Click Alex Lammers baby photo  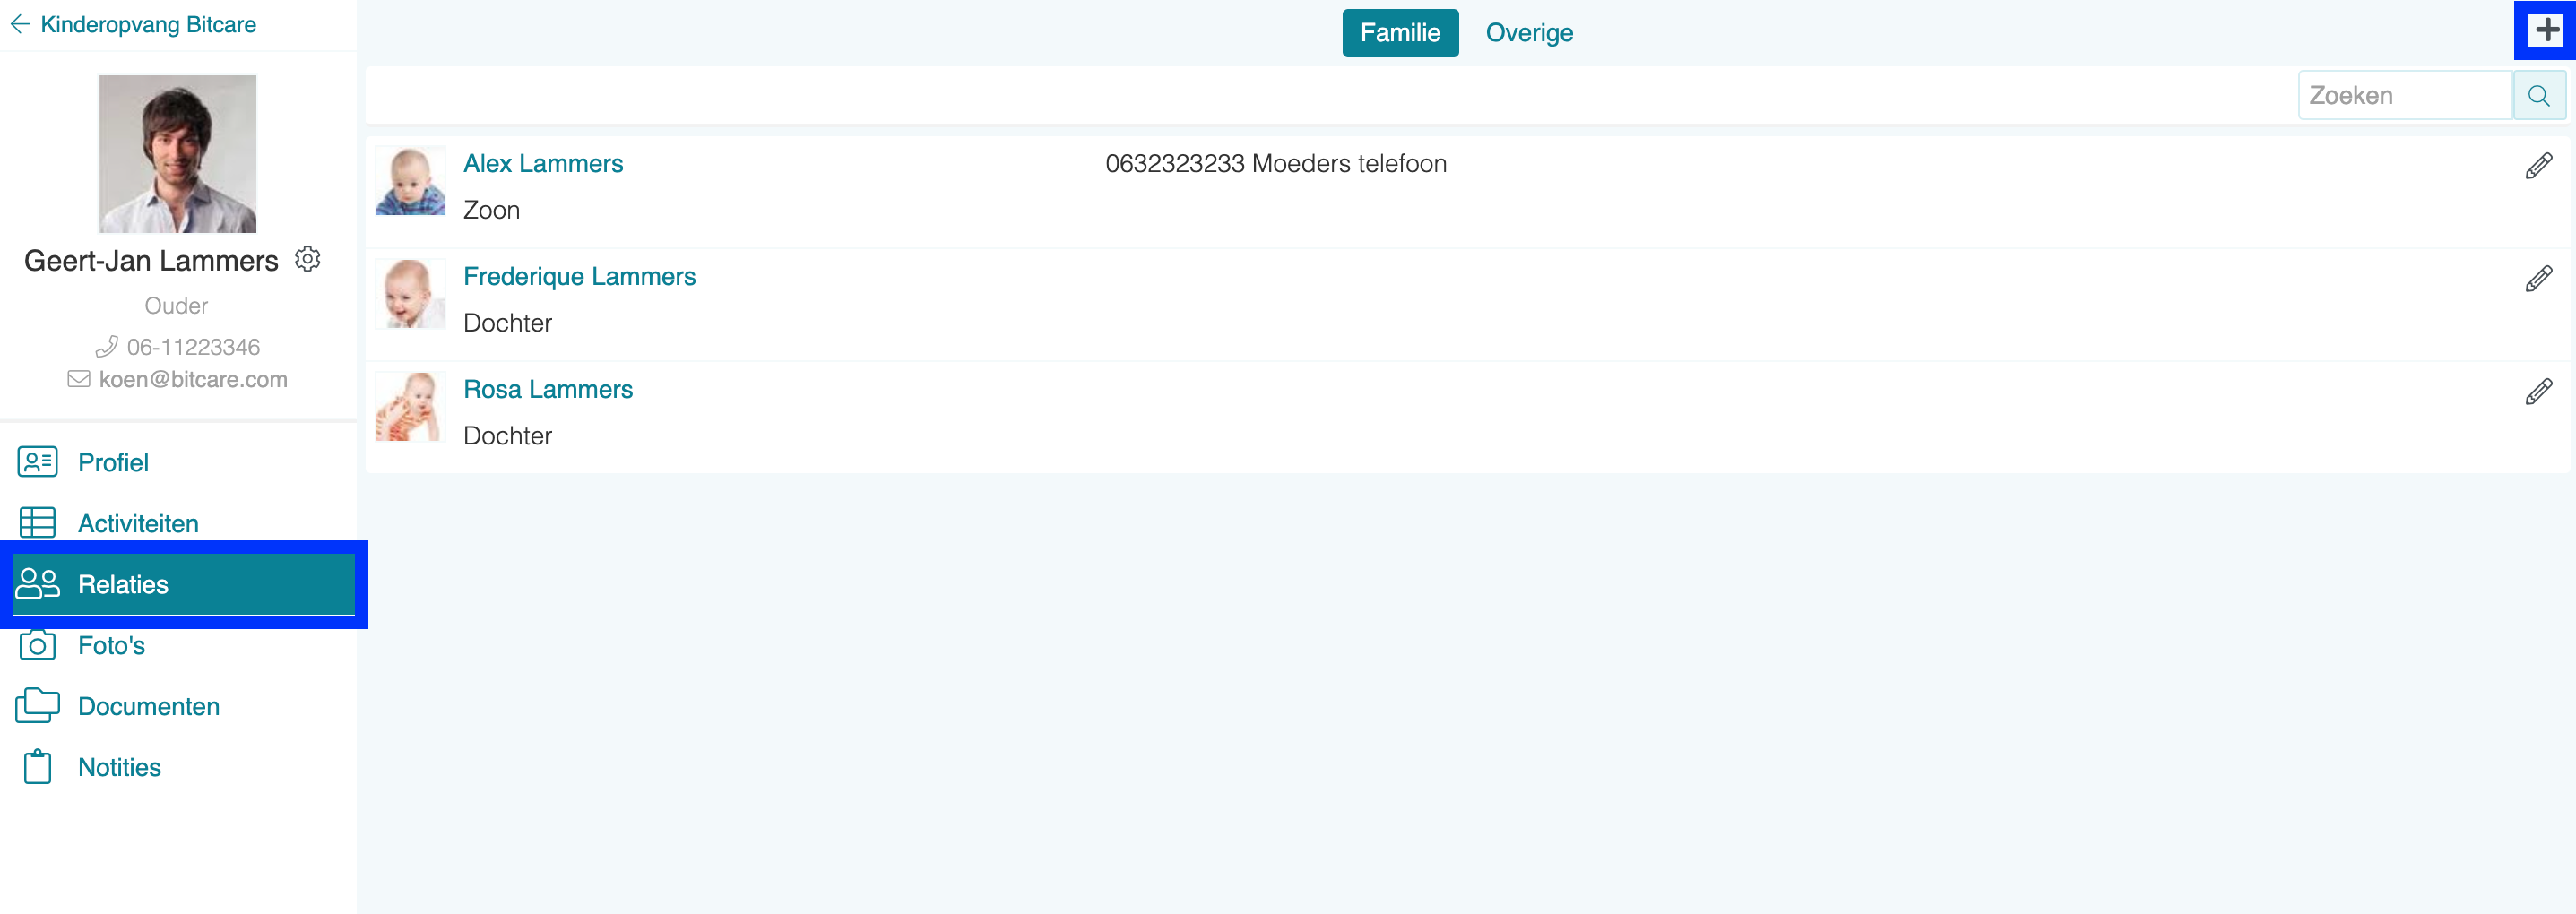click(x=410, y=181)
